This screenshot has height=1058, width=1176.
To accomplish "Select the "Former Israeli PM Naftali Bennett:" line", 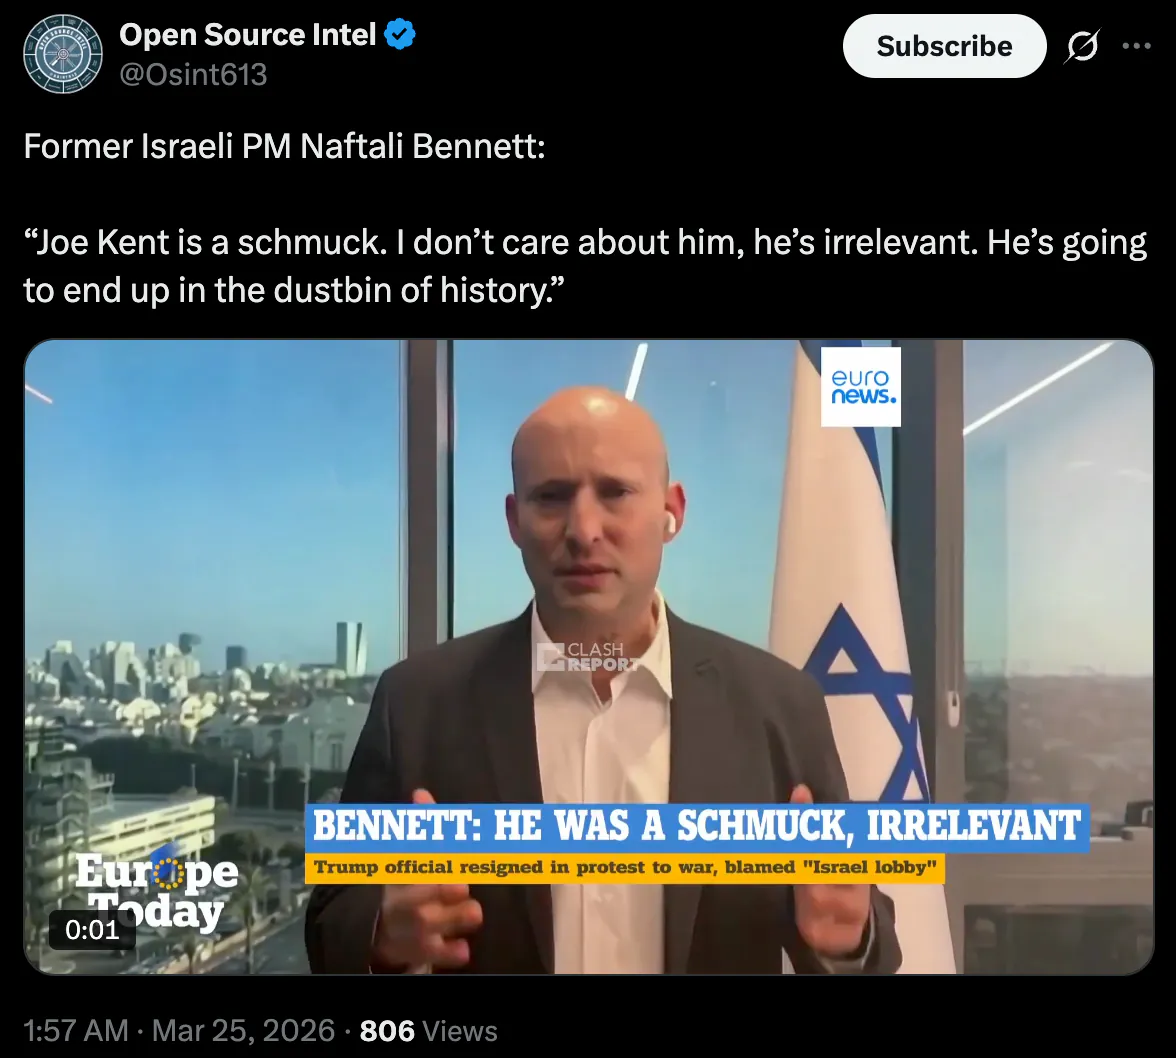I will point(284,146).
